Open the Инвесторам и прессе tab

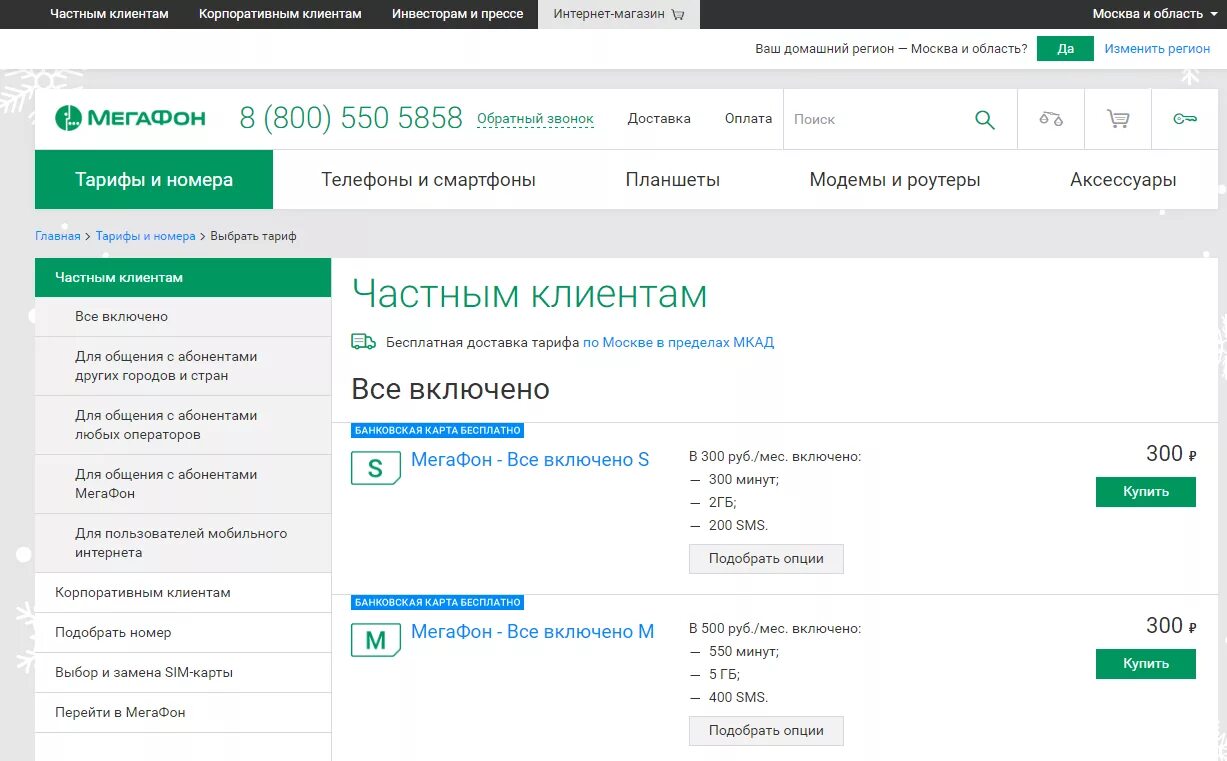[x=457, y=14]
